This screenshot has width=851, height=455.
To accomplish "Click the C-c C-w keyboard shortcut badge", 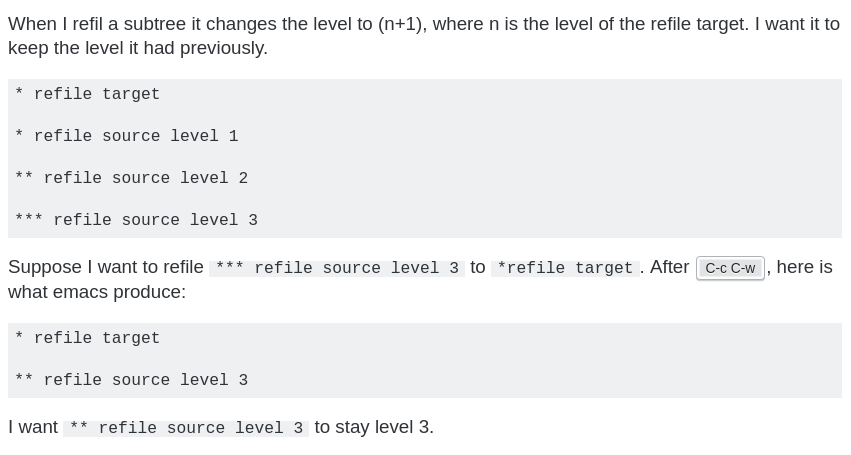I will pyautogui.click(x=730, y=268).
